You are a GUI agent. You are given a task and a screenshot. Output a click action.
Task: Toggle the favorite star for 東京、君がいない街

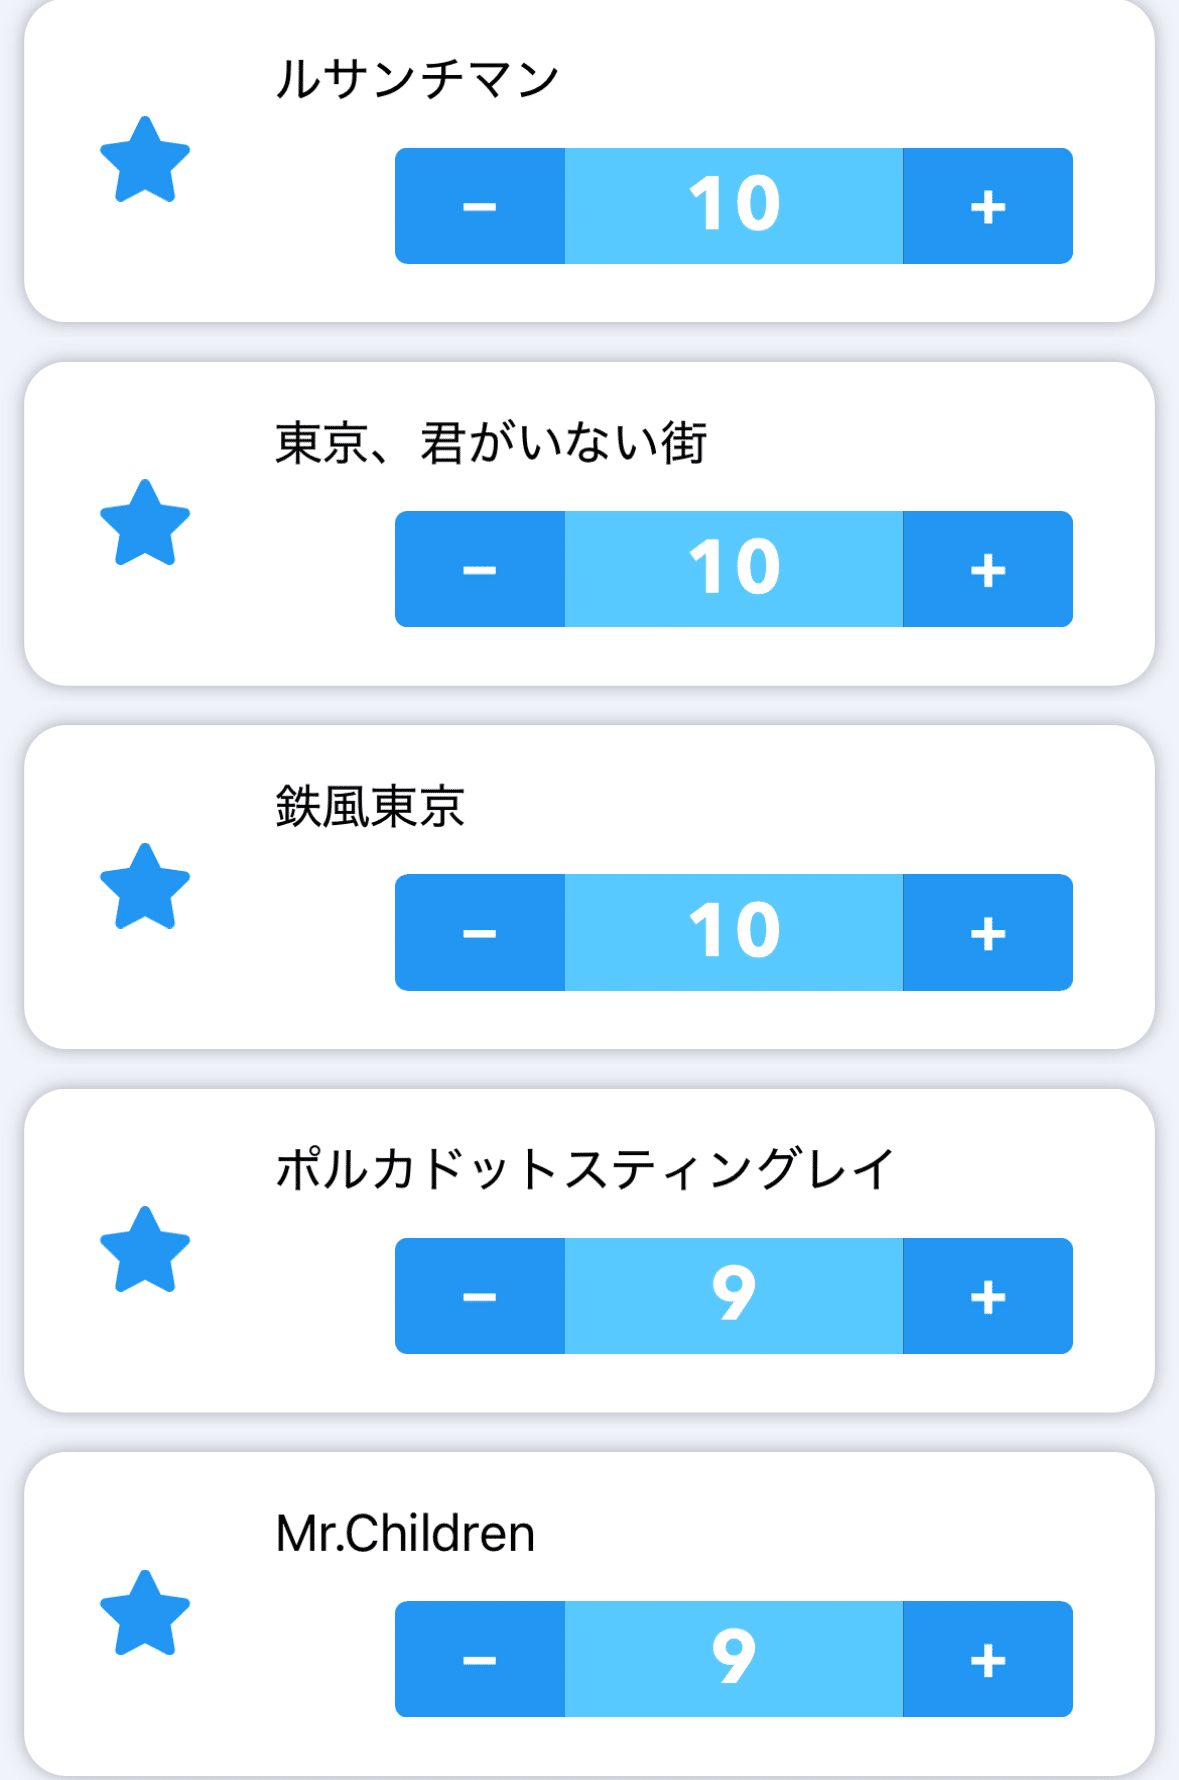[145, 523]
